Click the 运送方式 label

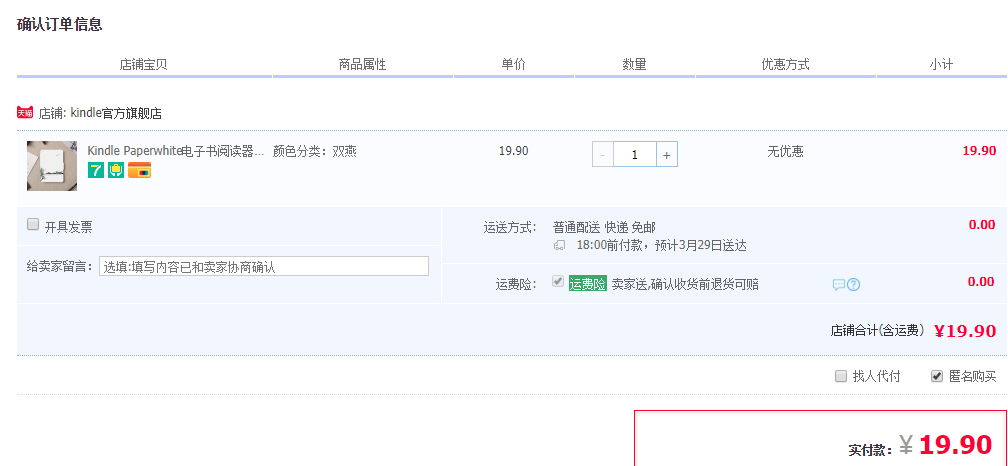(x=509, y=227)
